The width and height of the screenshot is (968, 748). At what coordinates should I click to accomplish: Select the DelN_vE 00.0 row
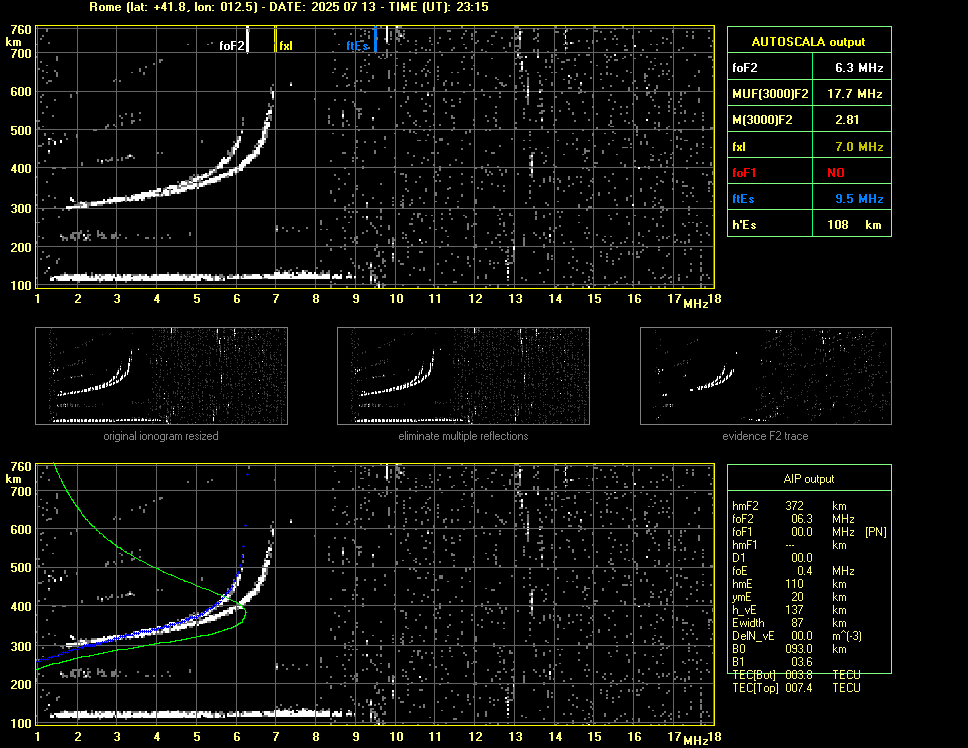coord(797,636)
